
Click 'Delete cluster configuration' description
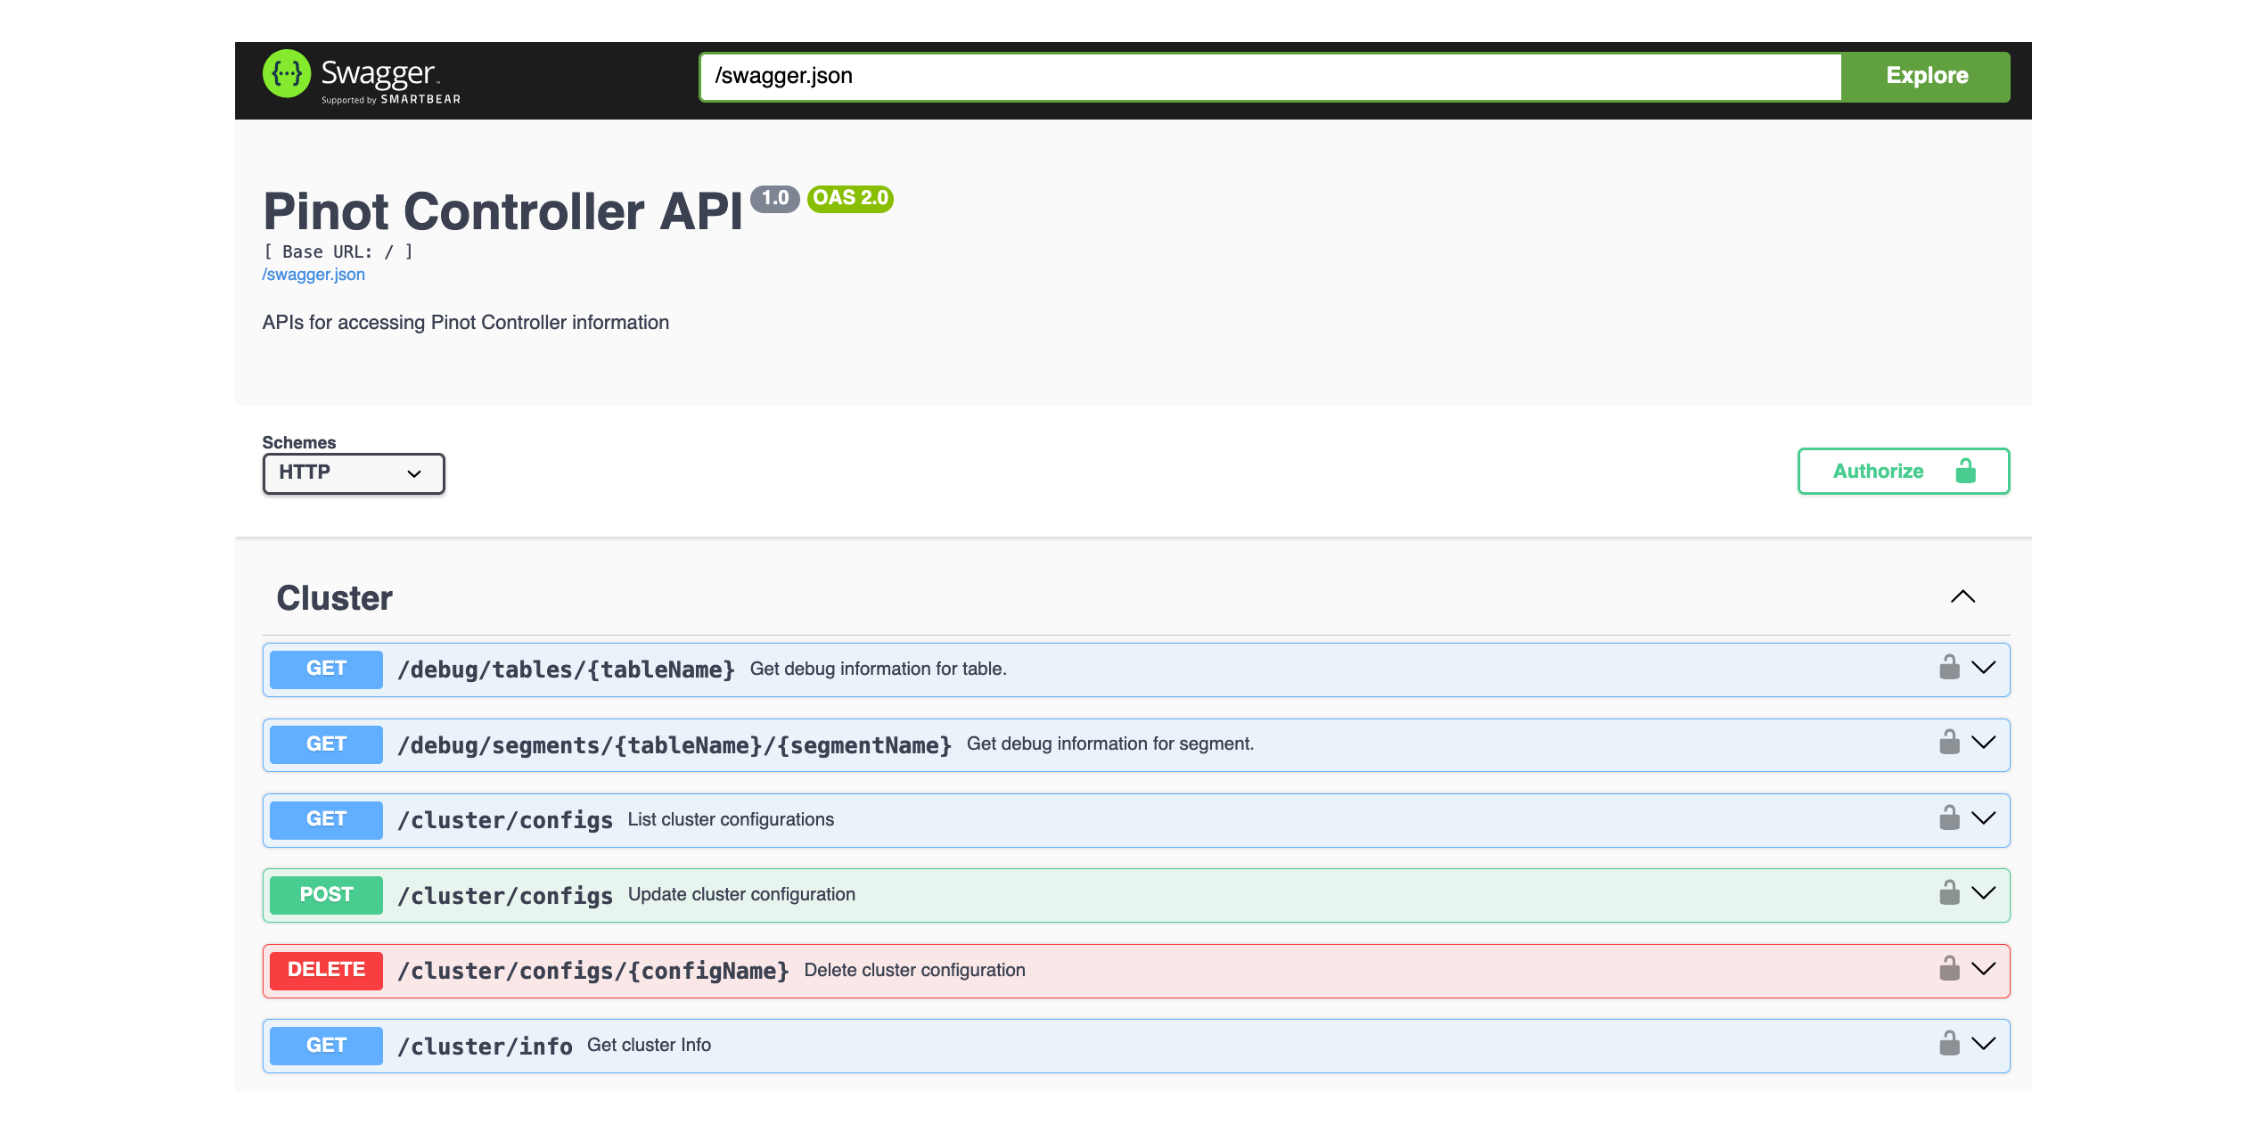pos(915,970)
